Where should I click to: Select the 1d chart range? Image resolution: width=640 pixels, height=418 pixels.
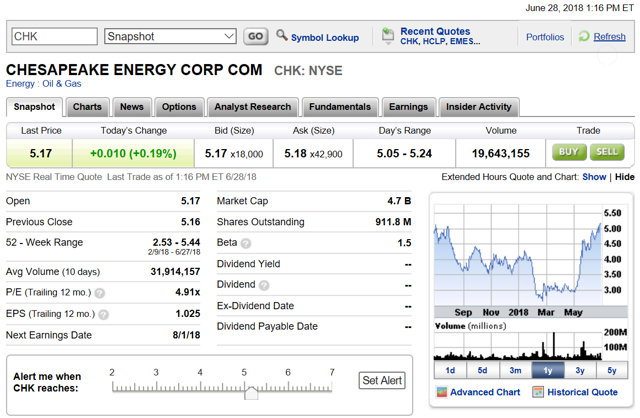pyautogui.click(x=450, y=370)
